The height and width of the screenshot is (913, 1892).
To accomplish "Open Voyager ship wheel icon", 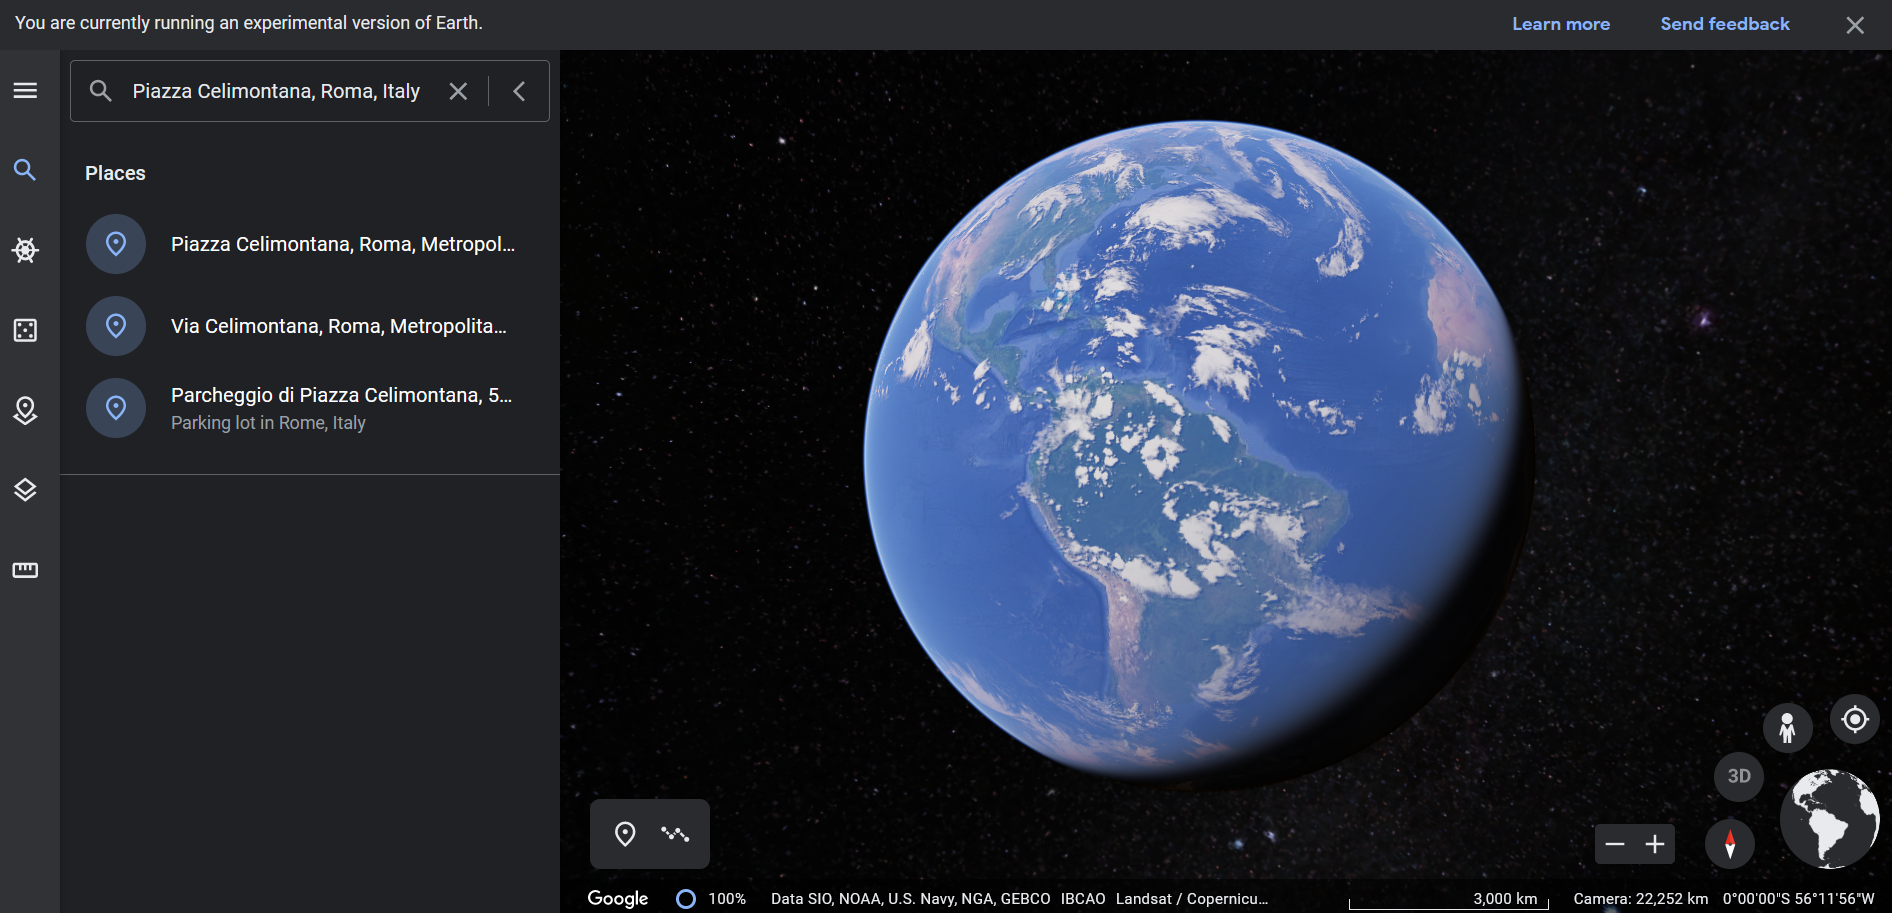I will [25, 250].
